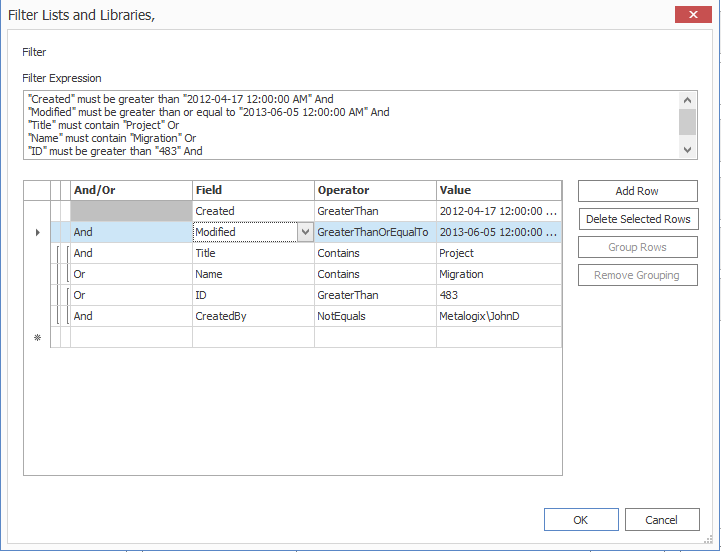
Task: Cancel the filter dialog
Action: click(661, 520)
